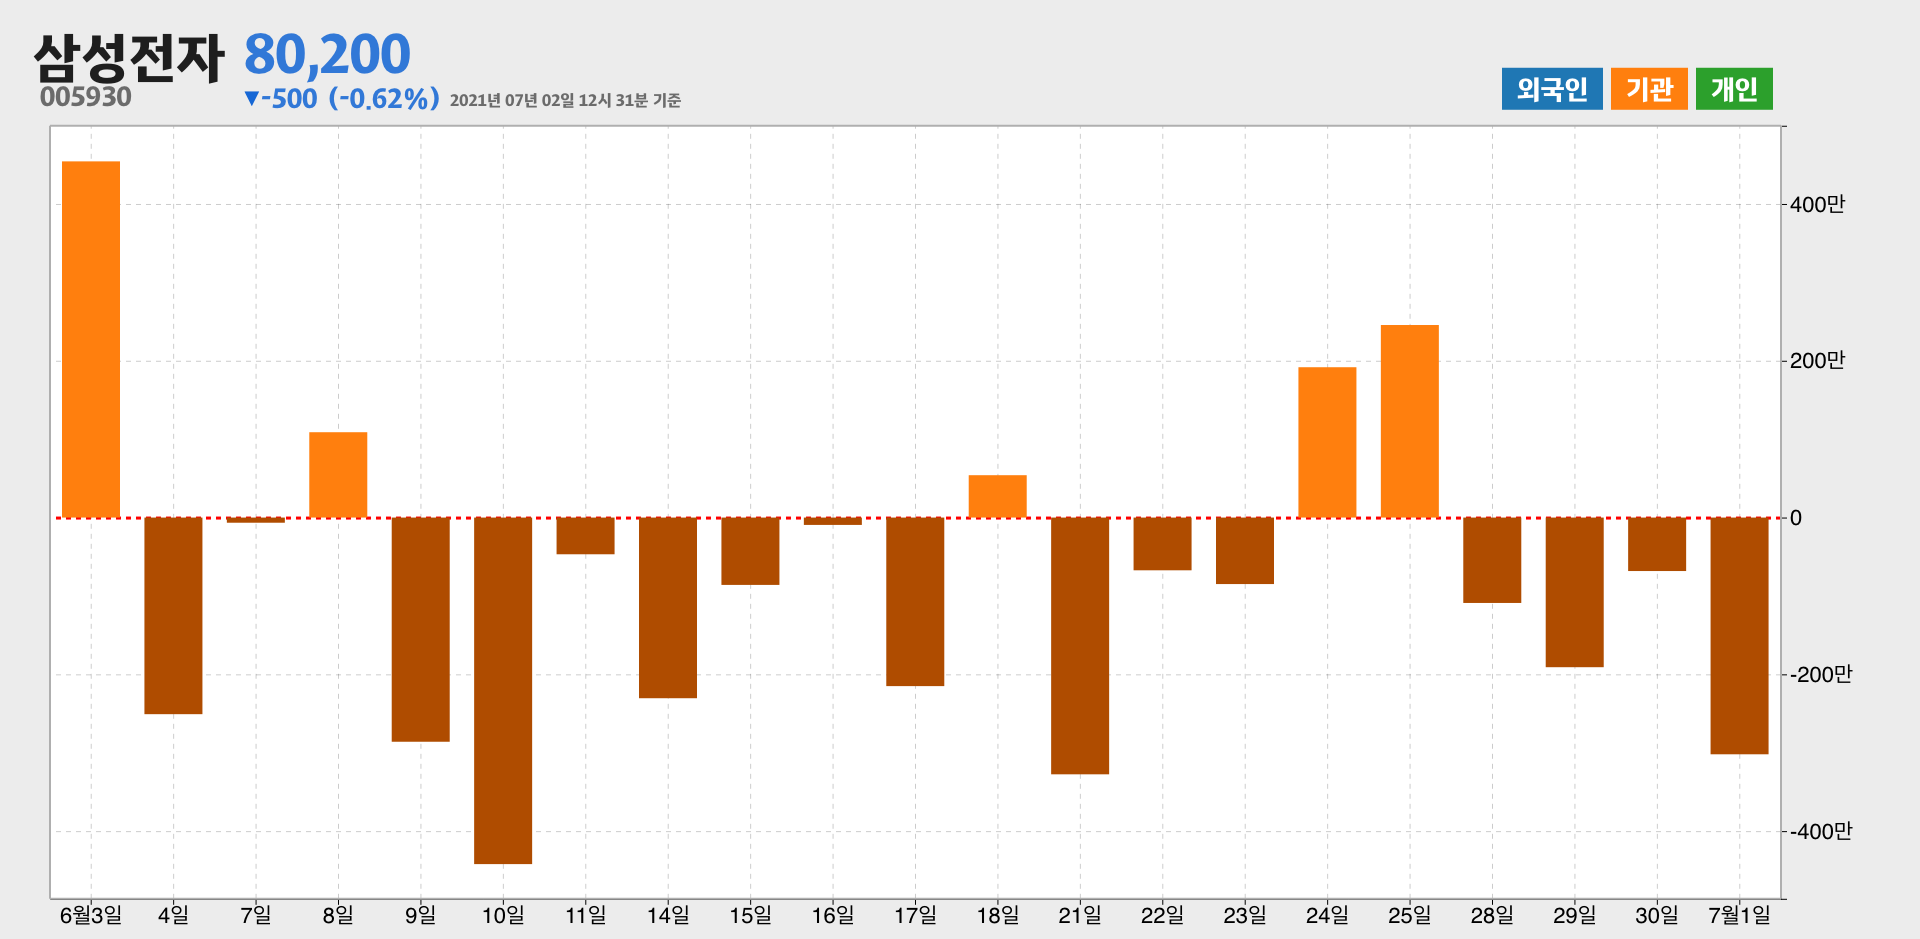Select the 외국인 investor tab
The width and height of the screenshot is (1920, 939).
pos(1552,89)
